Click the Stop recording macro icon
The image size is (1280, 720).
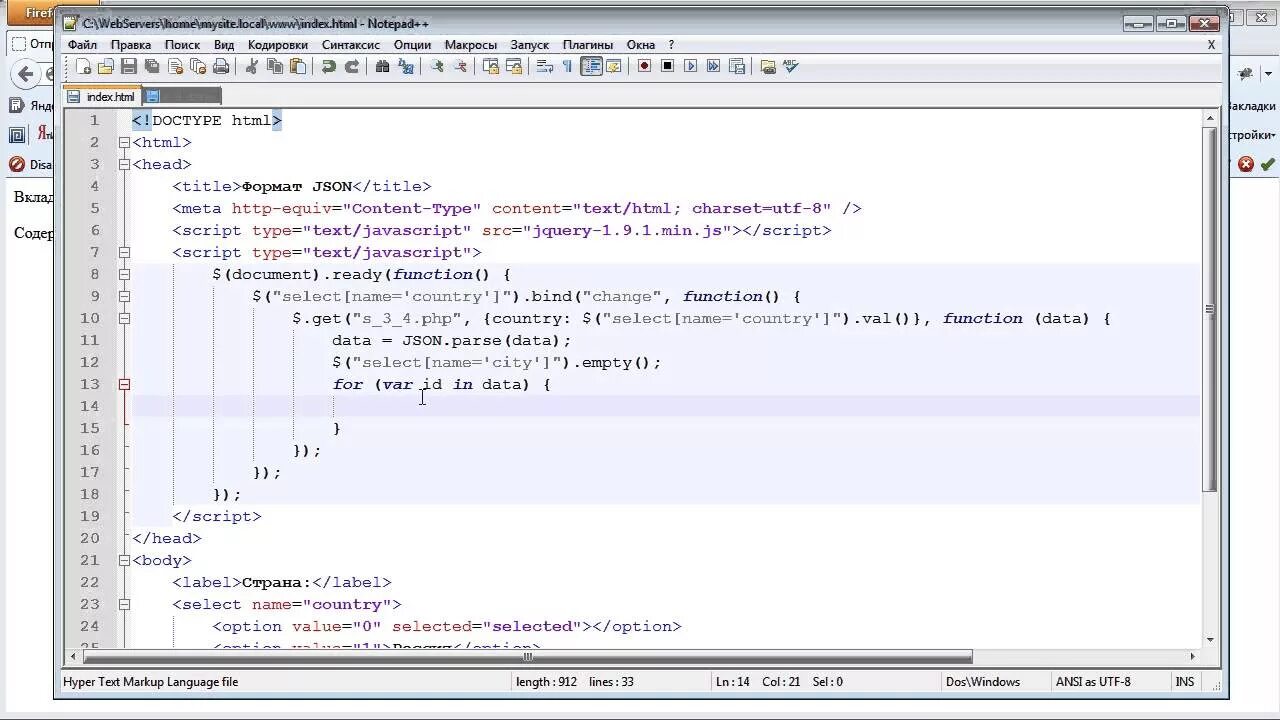coord(667,67)
